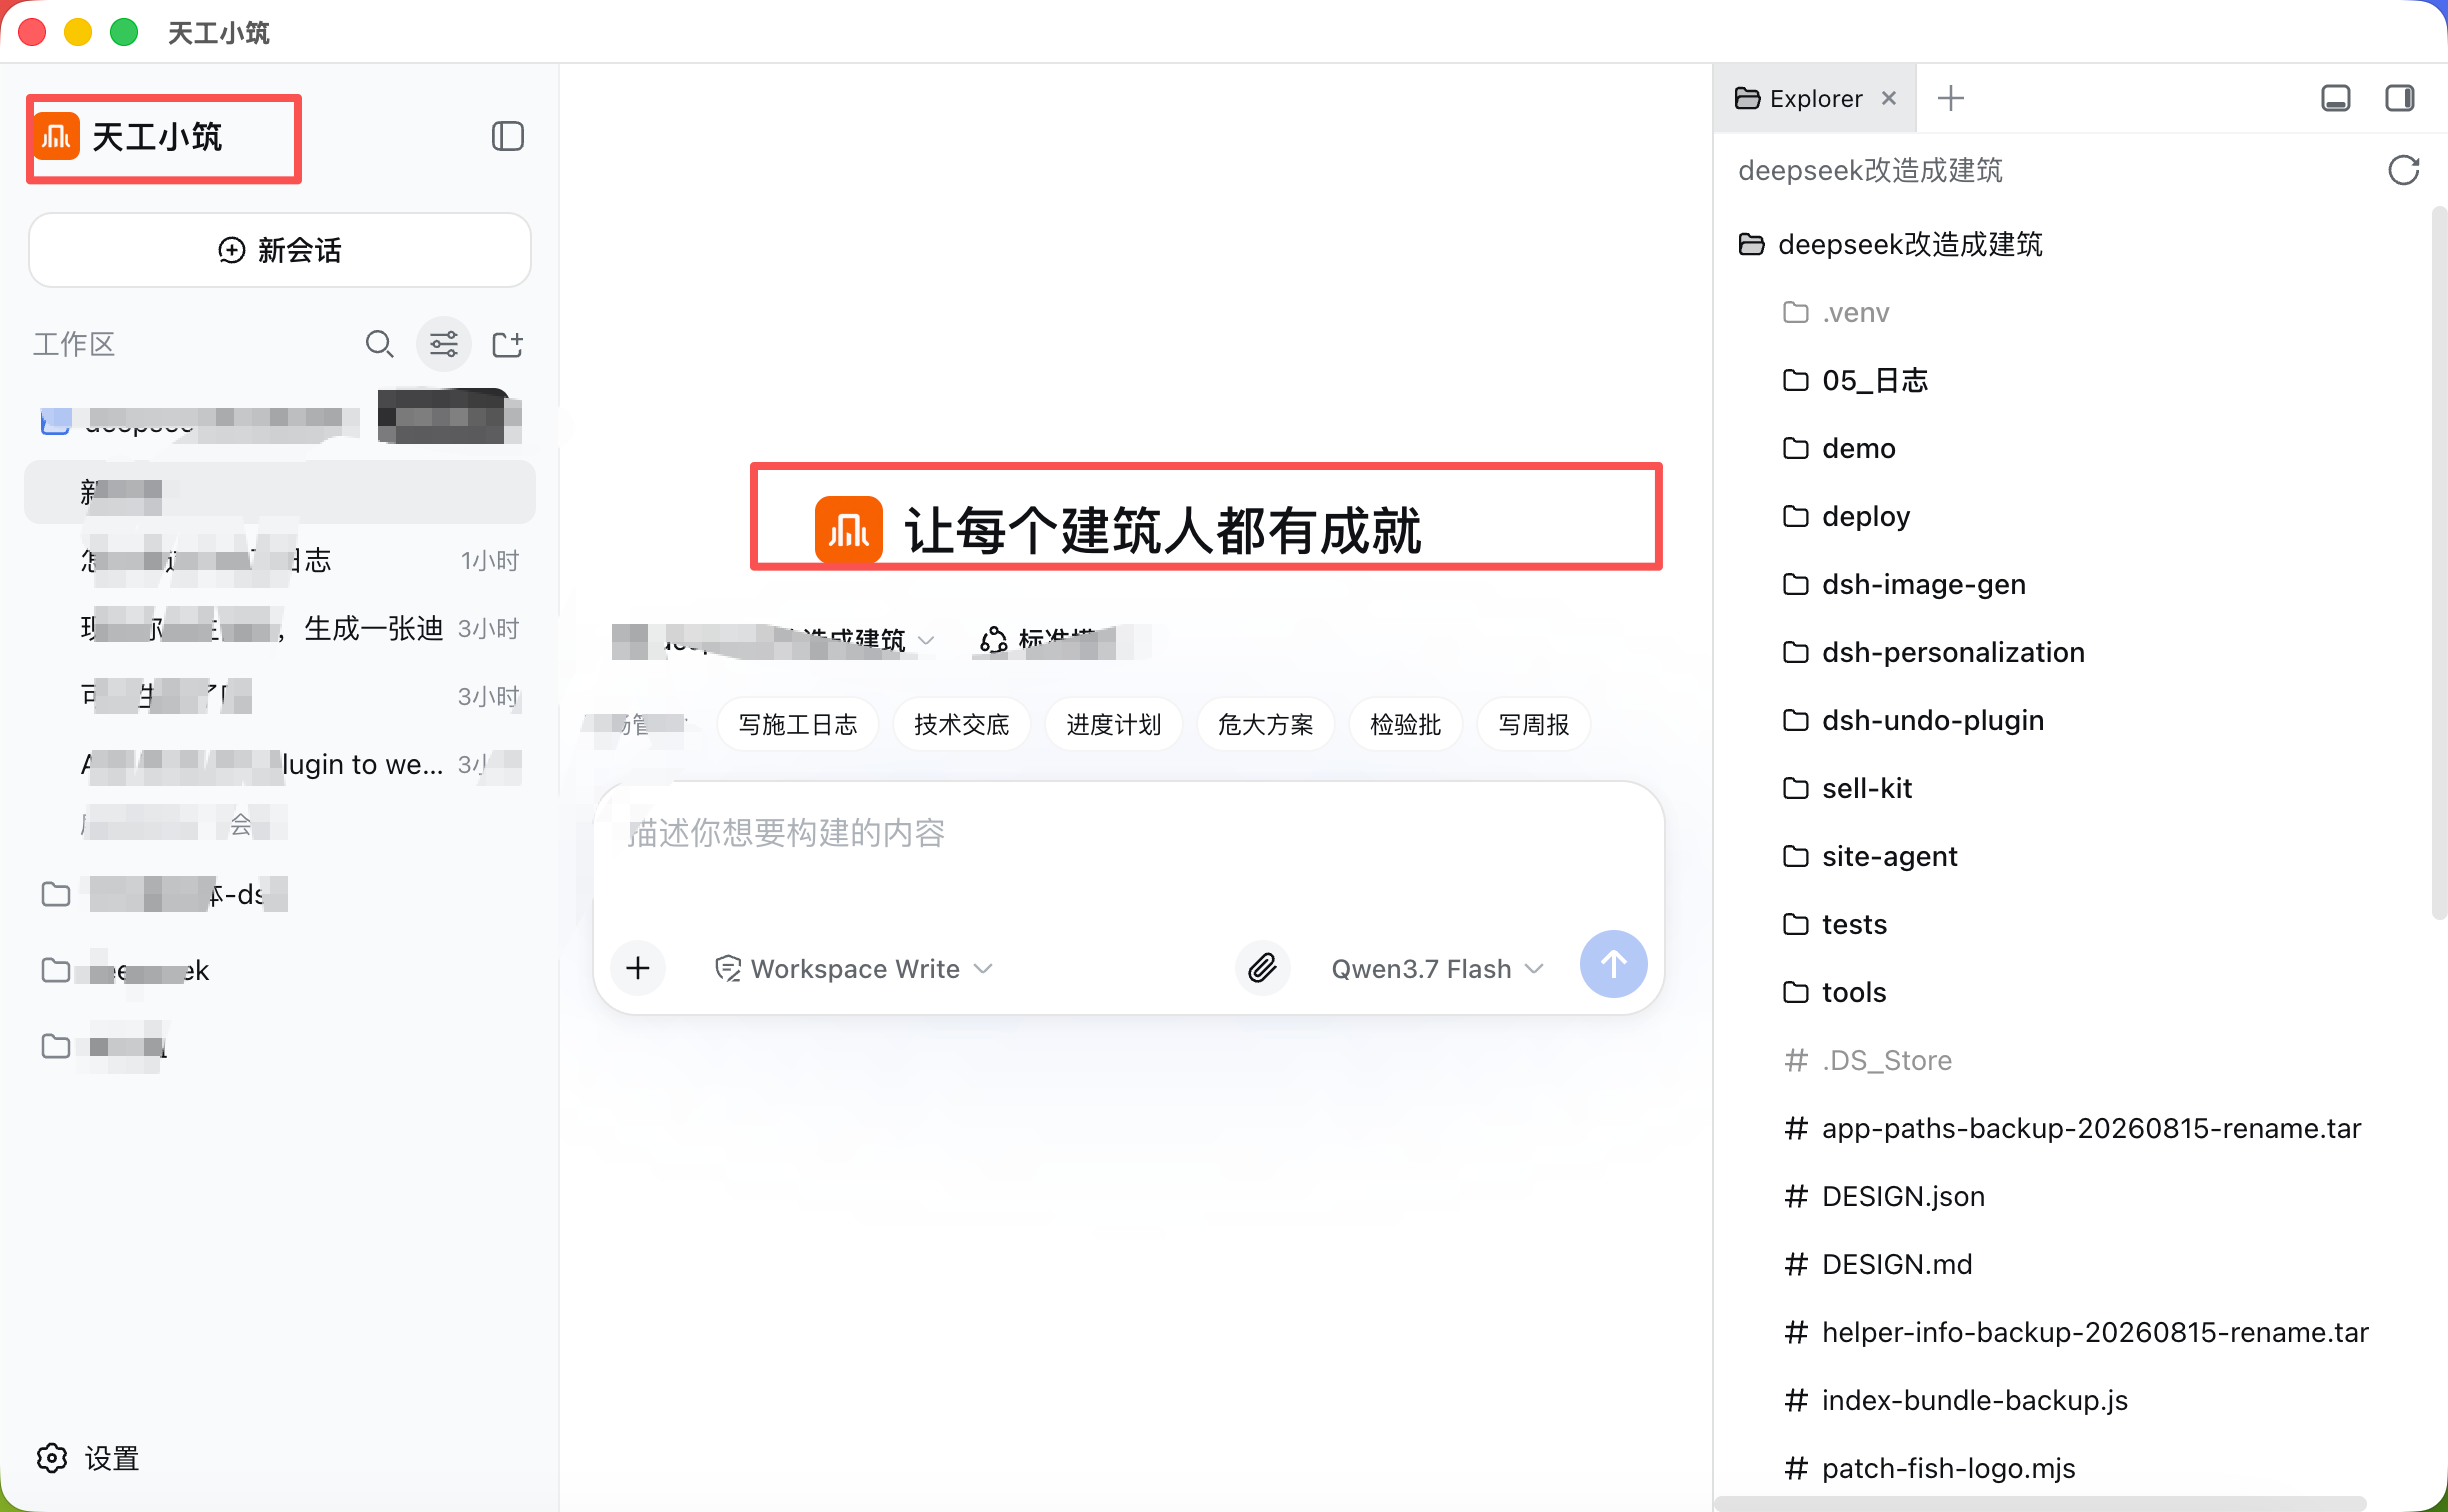This screenshot has height=1512, width=2448.
Task: Expand the deploy folder
Action: pyautogui.click(x=1846, y=516)
